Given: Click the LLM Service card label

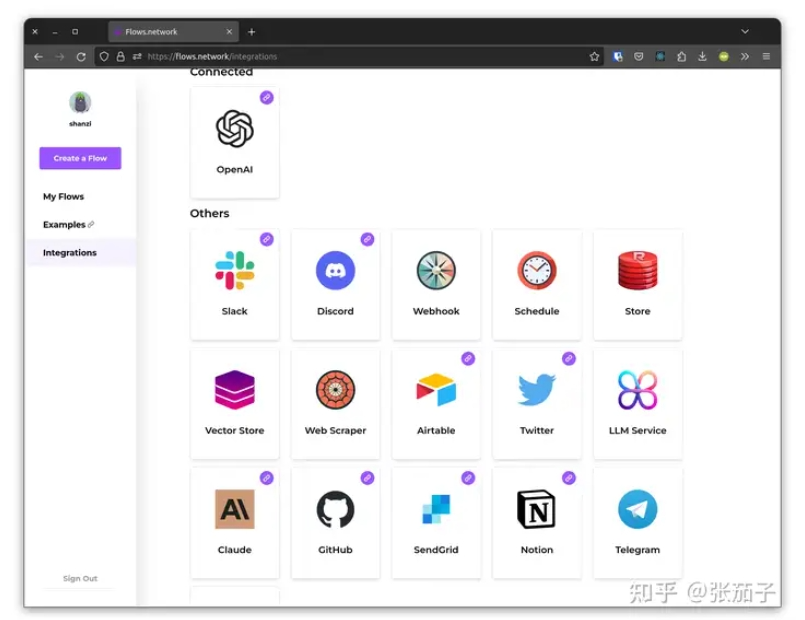Looking at the screenshot, I should pos(638,431).
